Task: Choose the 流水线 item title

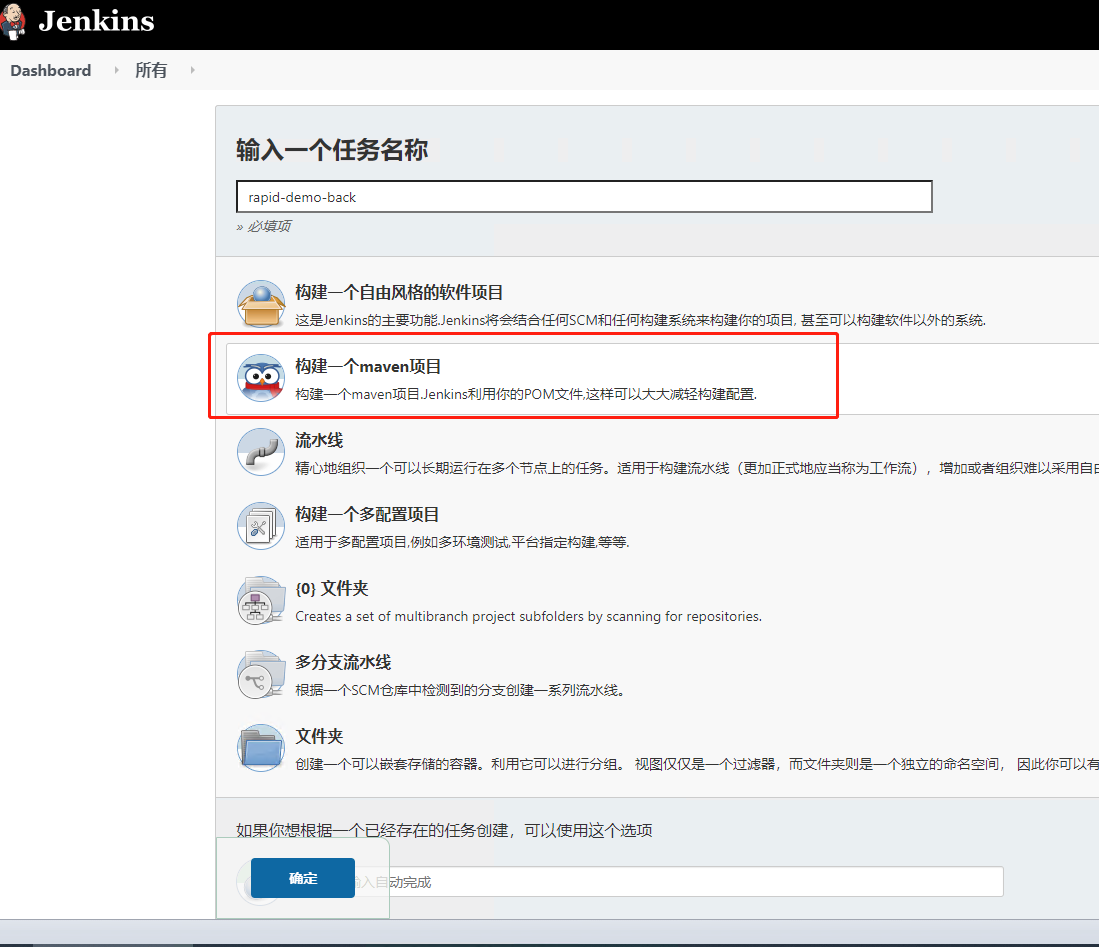Action: coord(319,440)
